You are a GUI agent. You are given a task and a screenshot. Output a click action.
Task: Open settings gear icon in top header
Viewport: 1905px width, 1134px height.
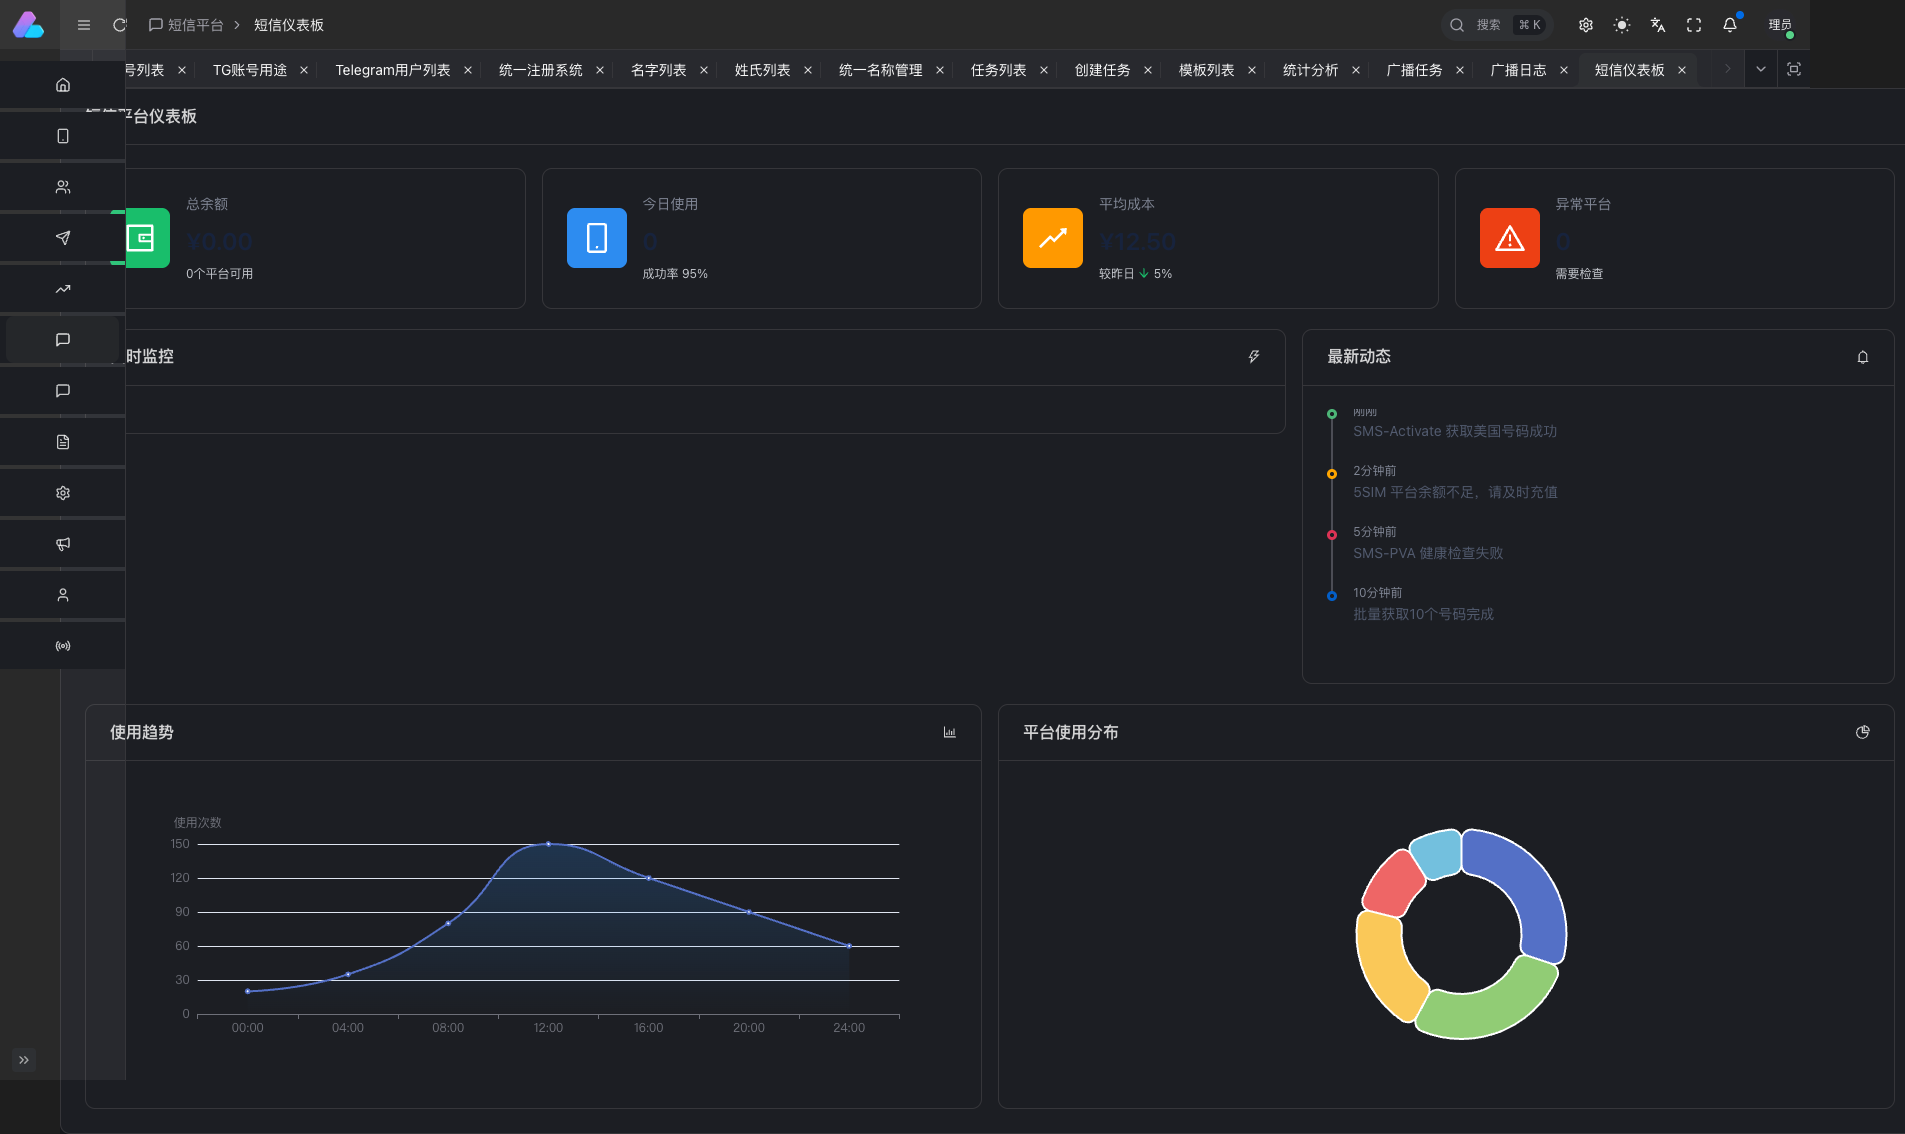[1586, 25]
